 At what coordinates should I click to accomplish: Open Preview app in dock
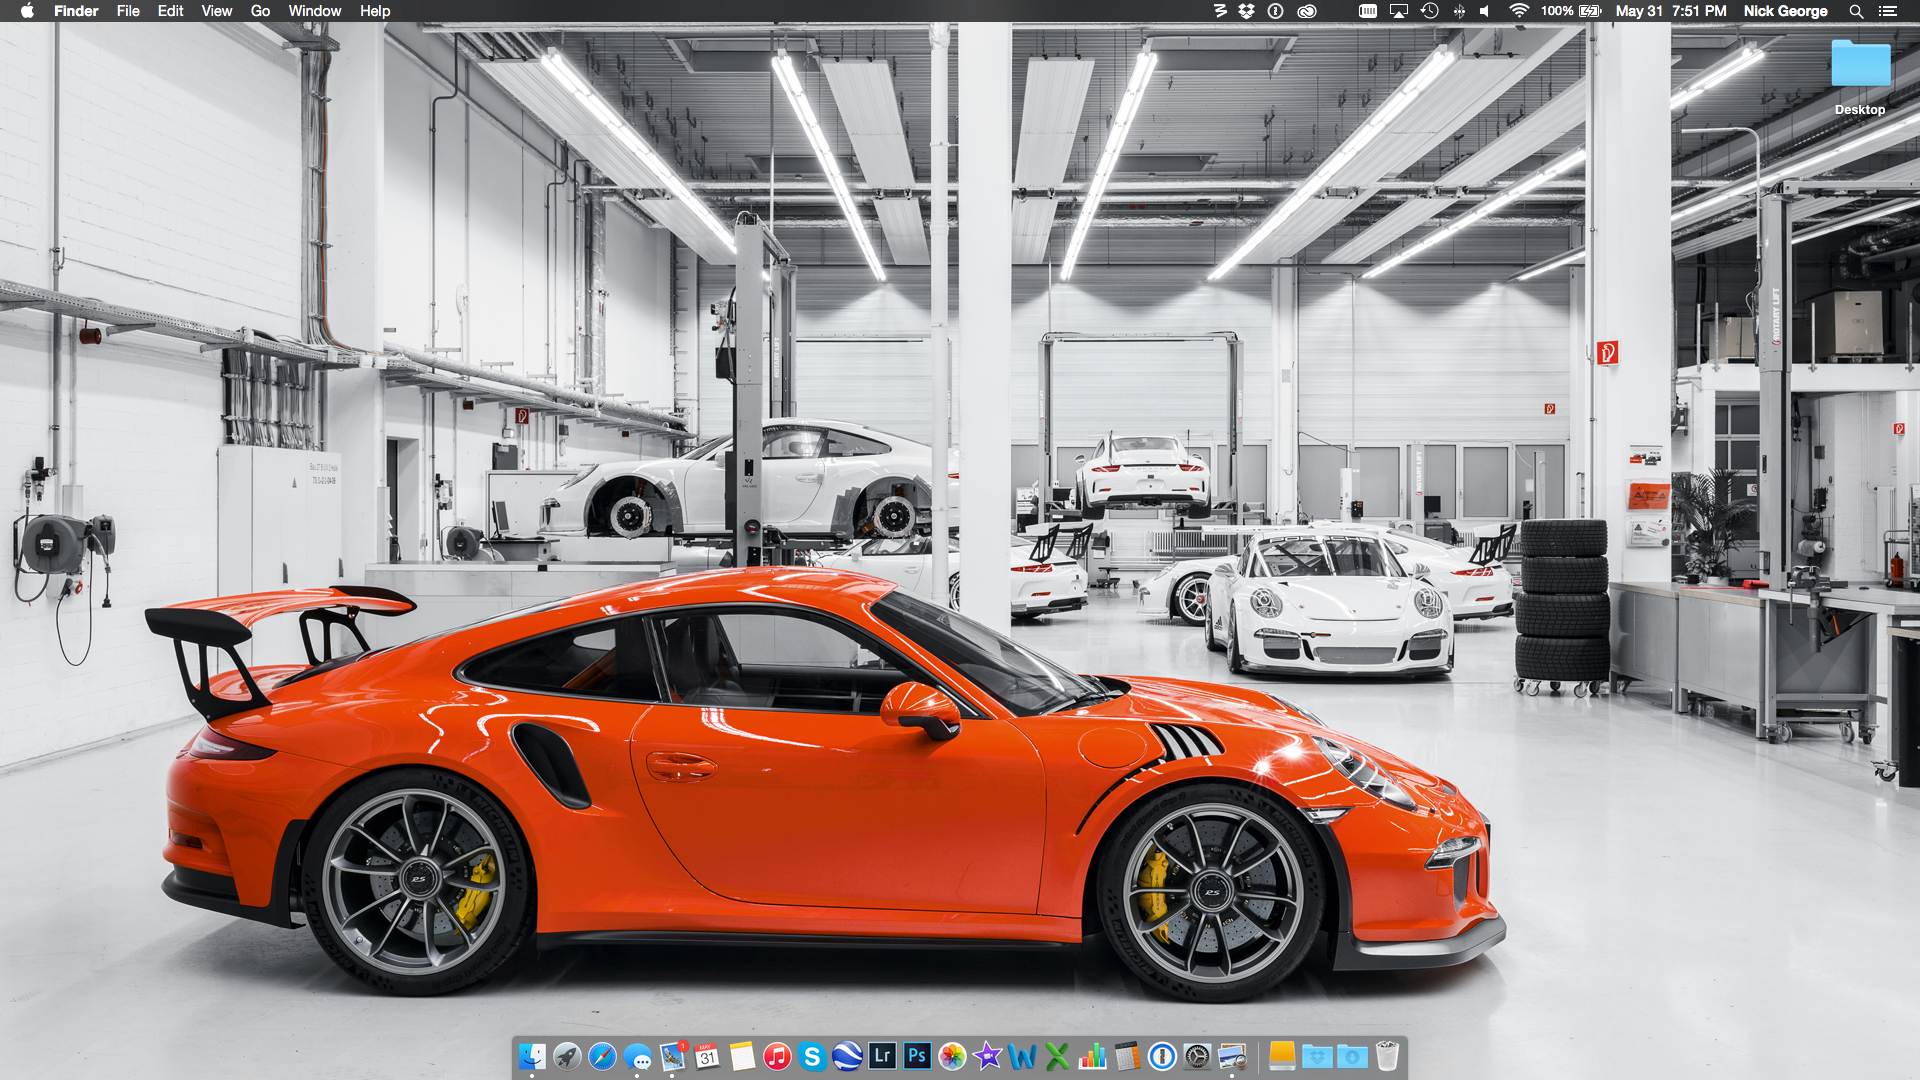tap(1232, 1056)
